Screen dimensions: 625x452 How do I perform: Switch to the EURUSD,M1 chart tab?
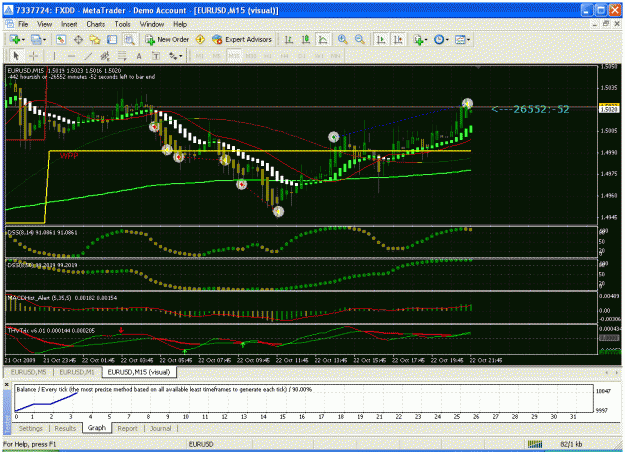pyautogui.click(x=77, y=372)
